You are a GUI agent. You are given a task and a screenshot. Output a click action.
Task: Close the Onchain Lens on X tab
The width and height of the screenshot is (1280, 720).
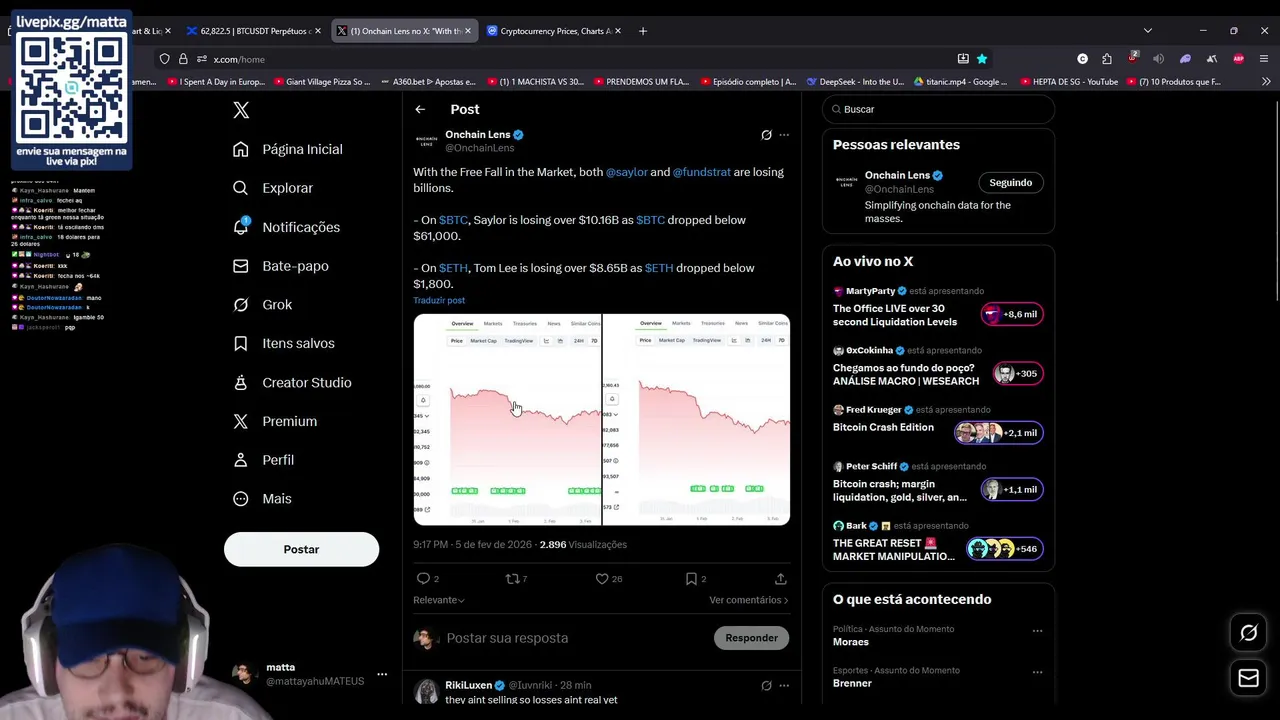[x=467, y=31]
